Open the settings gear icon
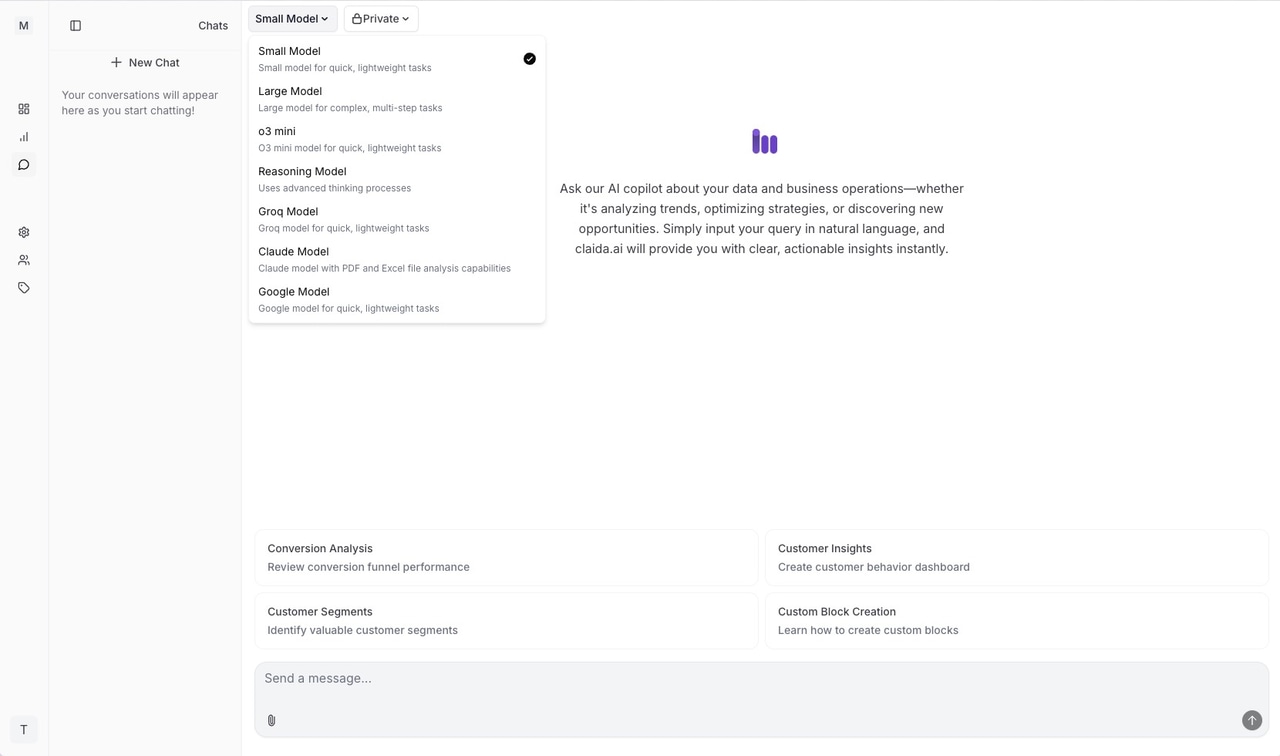Screen dimensions: 1280x756 point(24,232)
